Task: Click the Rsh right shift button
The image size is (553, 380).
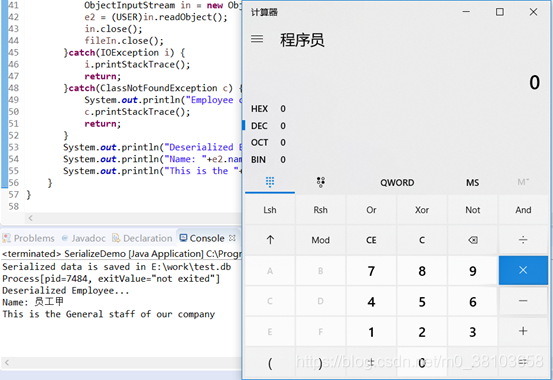Action: pyautogui.click(x=321, y=210)
